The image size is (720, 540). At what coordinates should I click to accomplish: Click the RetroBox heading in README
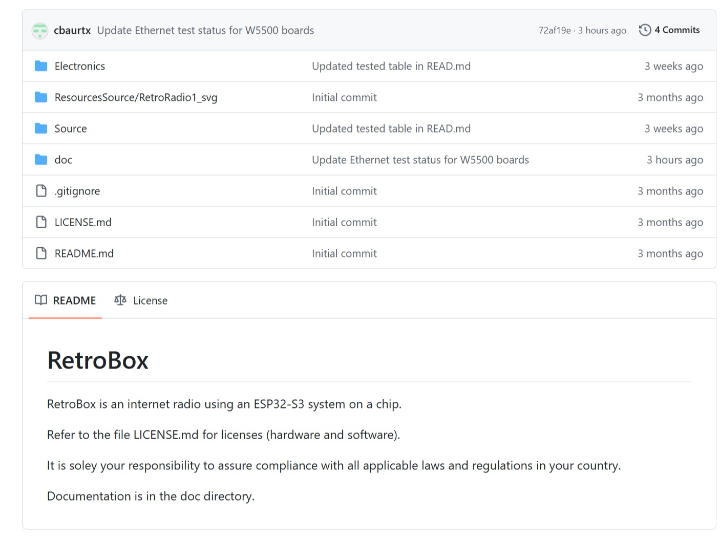point(98,360)
